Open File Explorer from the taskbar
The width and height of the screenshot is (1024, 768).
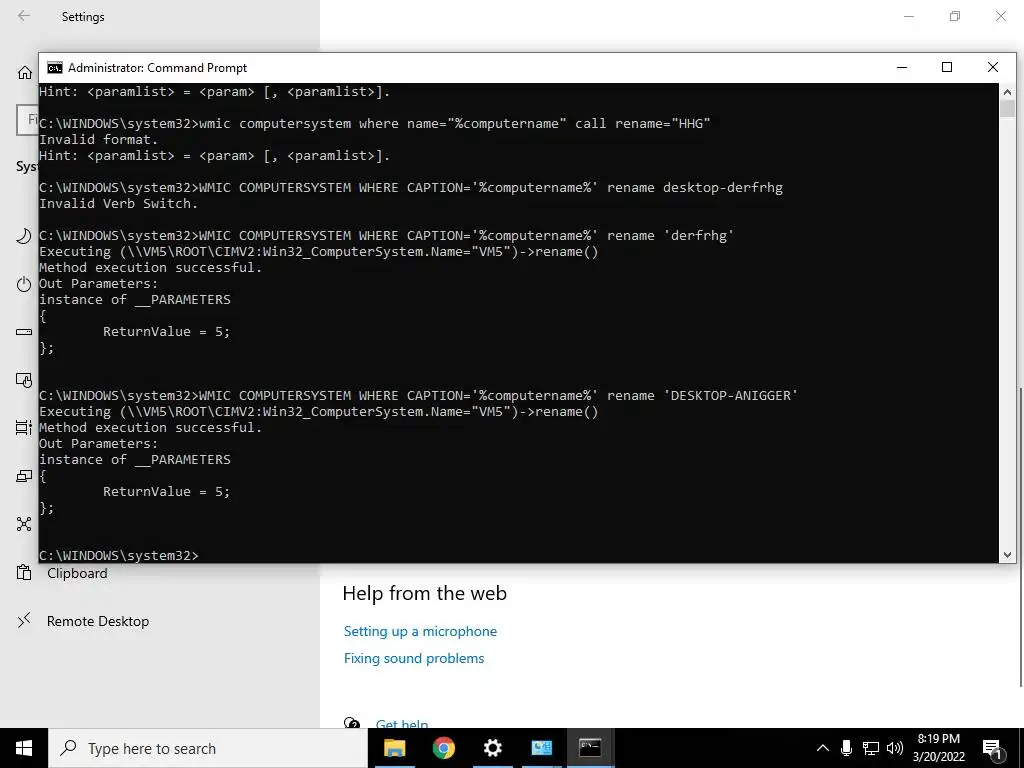[394, 748]
